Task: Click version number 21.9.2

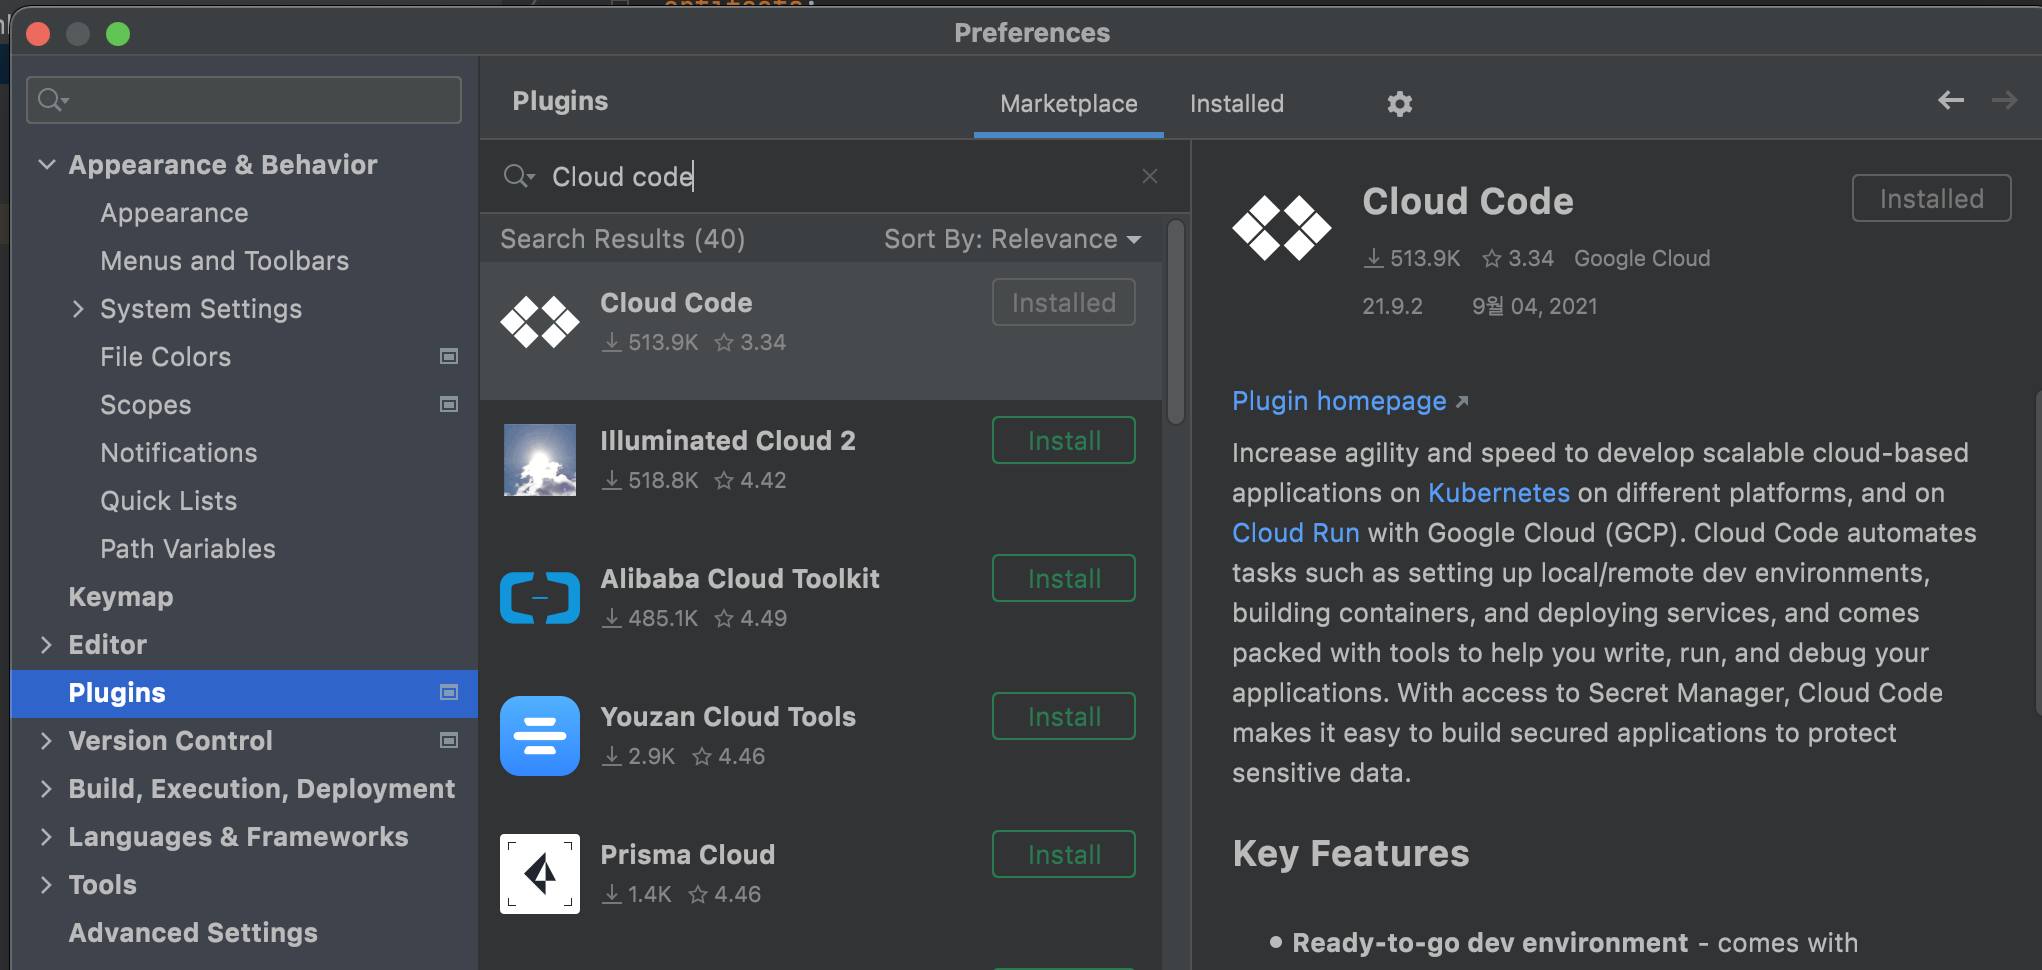Action: tap(1391, 306)
